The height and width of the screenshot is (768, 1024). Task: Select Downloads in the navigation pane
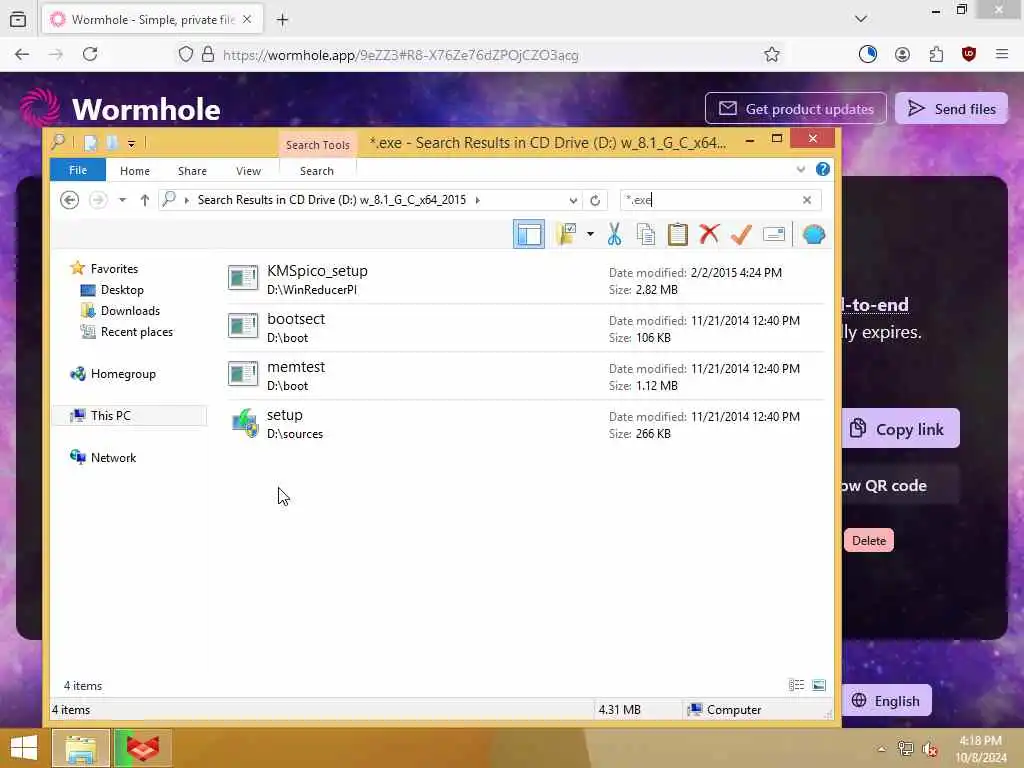point(130,311)
